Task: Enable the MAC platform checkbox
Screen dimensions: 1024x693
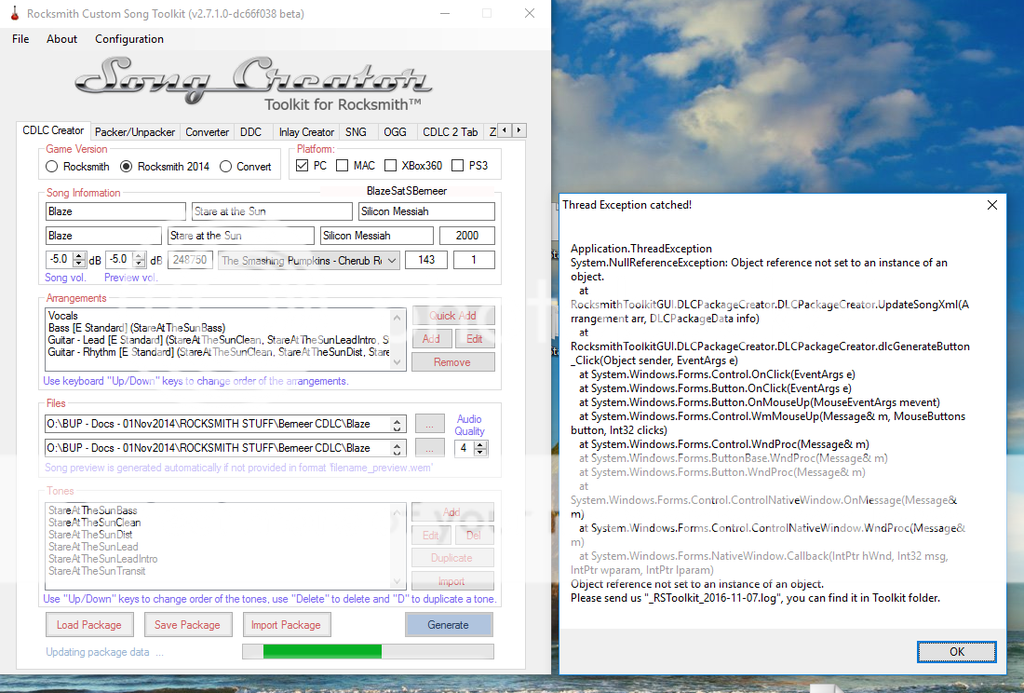Action: pos(342,165)
